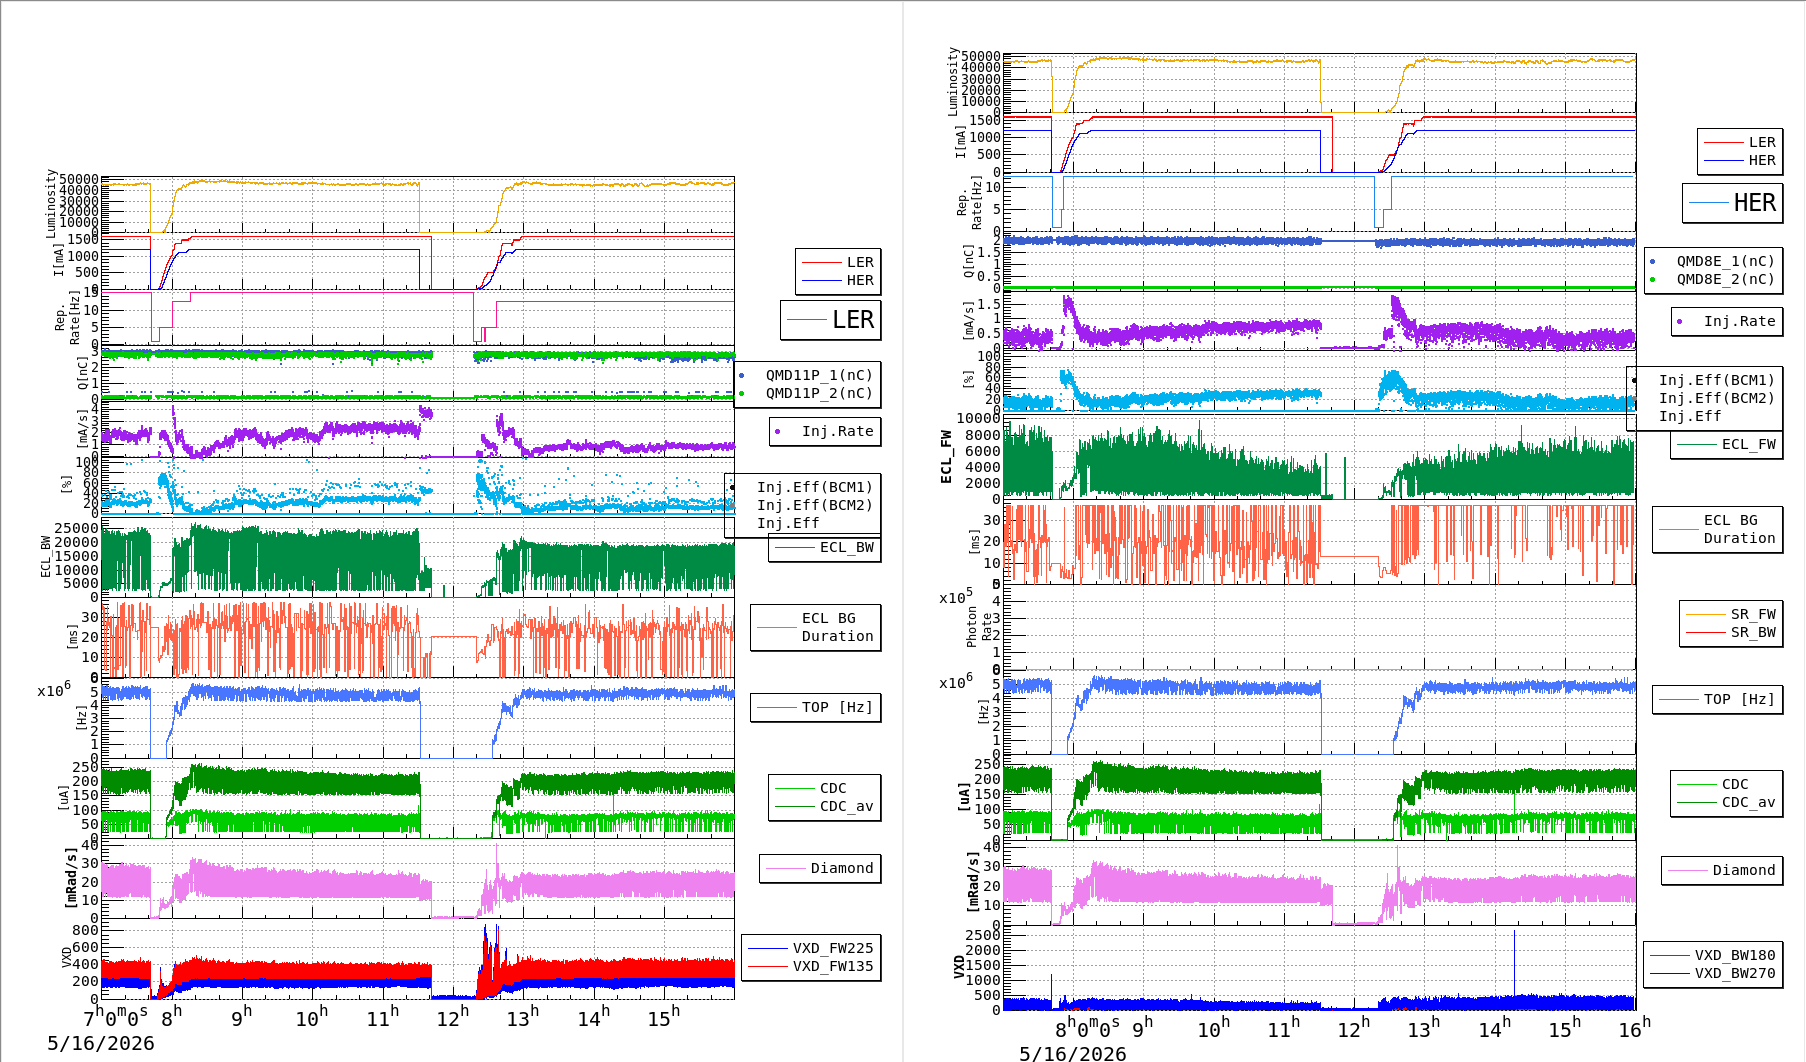The image size is (1806, 1062).
Task: Click the left panel CDC_av legend entry
Action: point(825,806)
